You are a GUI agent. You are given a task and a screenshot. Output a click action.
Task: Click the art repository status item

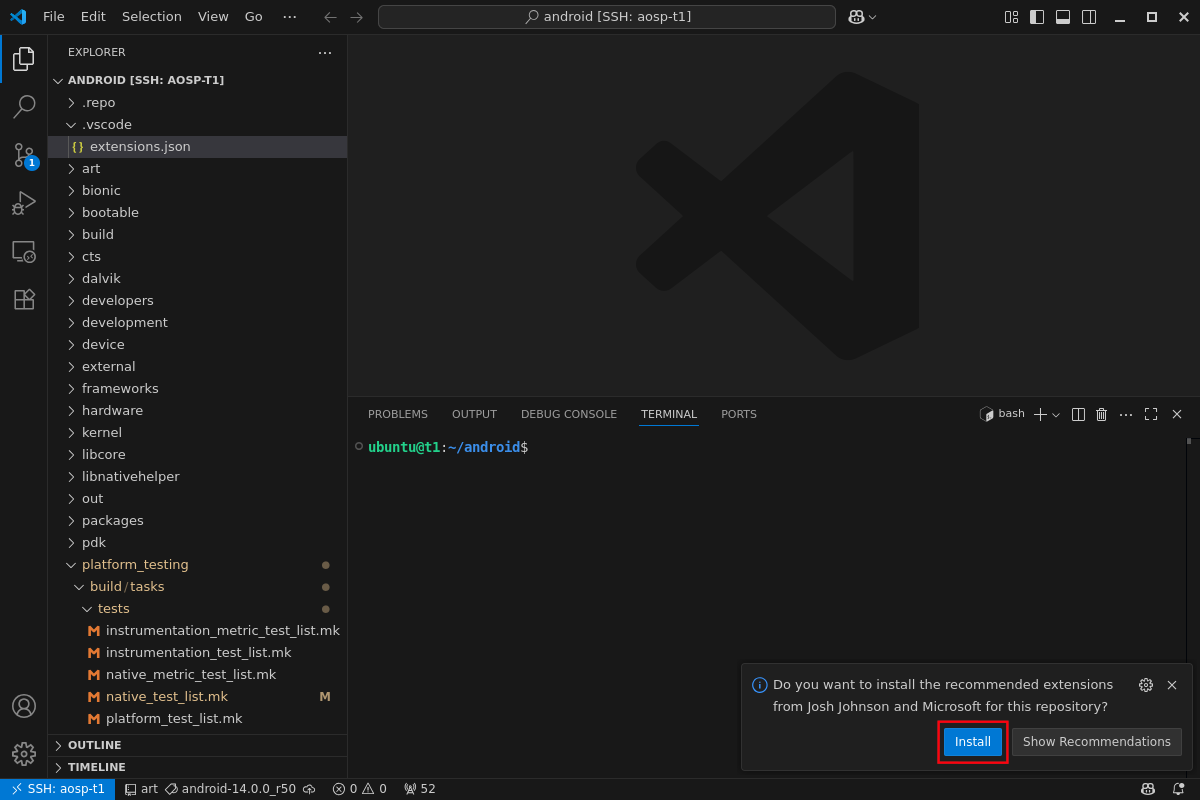click(x=141, y=789)
